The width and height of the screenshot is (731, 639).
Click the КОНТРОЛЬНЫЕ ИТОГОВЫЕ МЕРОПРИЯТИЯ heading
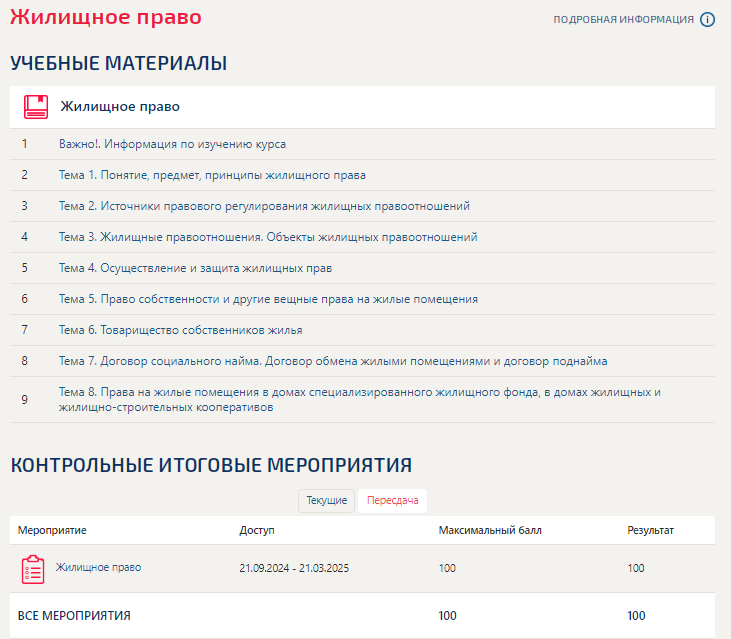(211, 465)
